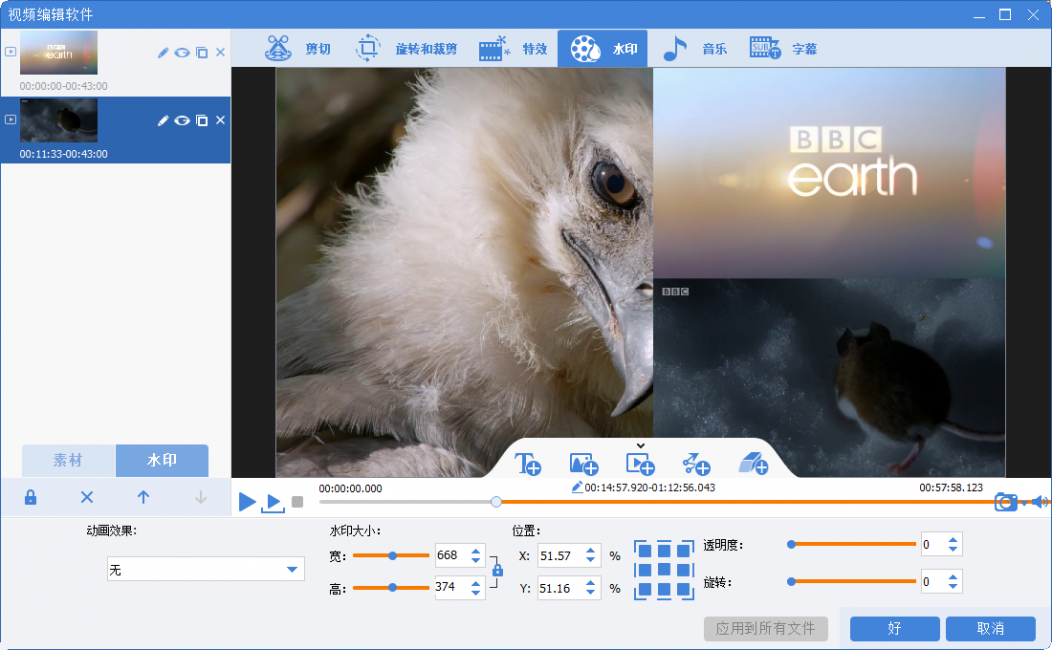Edit the selected mouse clip with pencil icon

(x=162, y=121)
